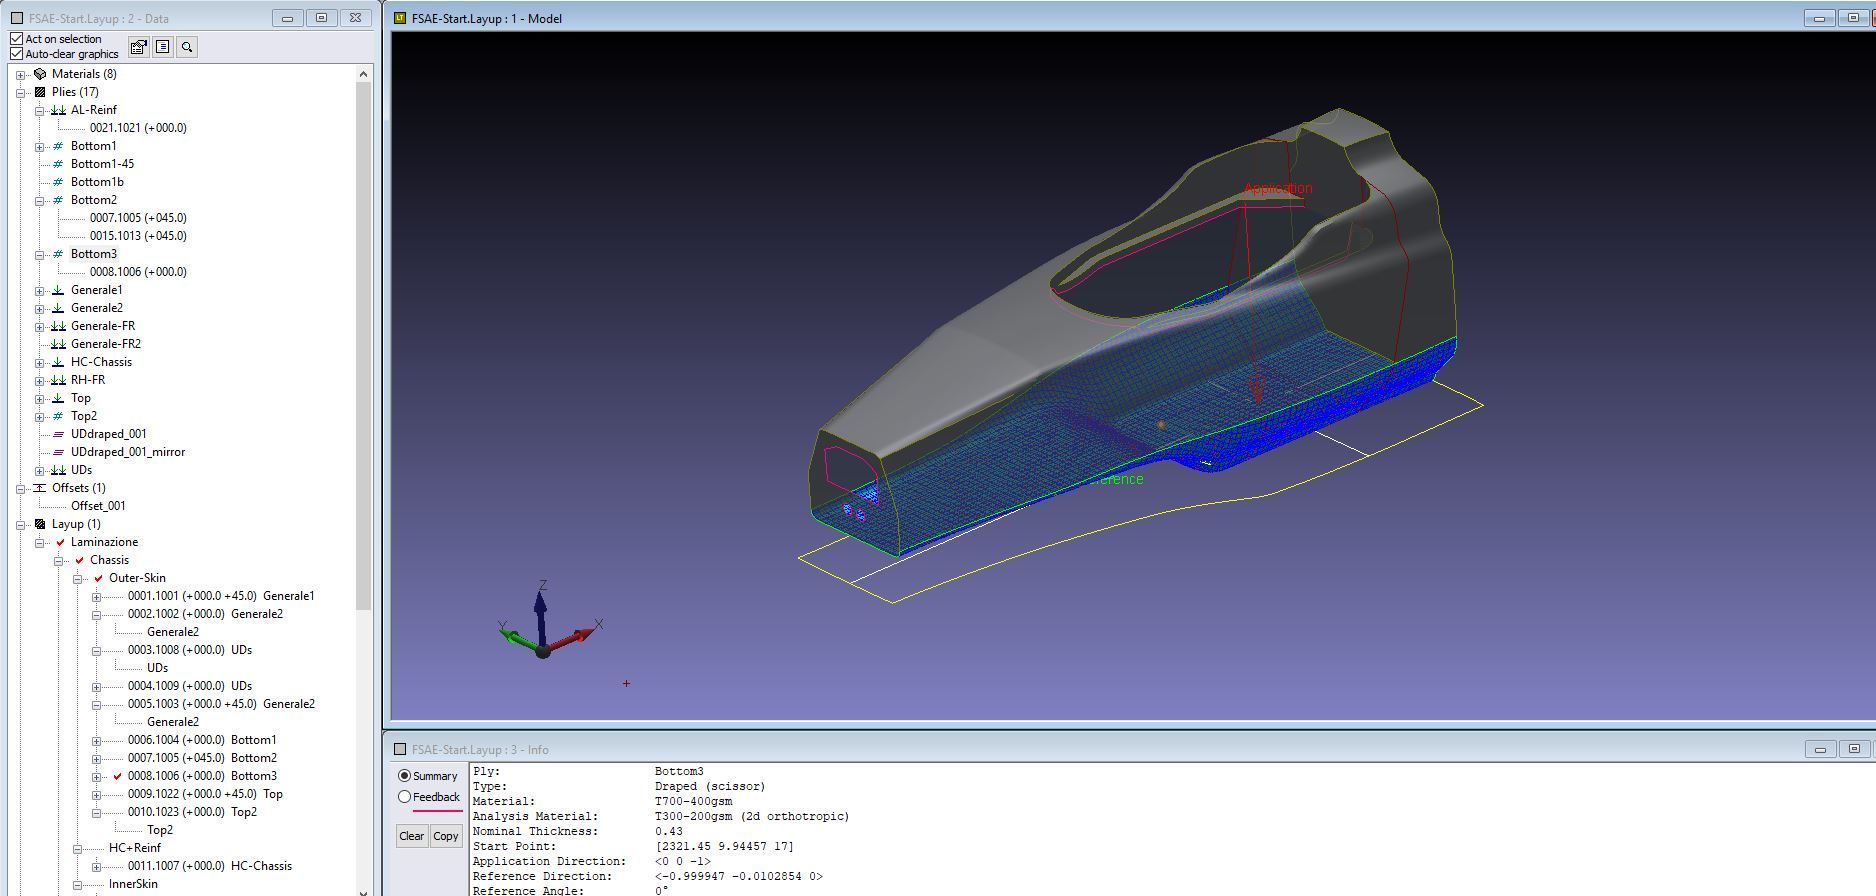Screen dimensions: 1876x896
Task: Select the Feedback radio button
Action: click(405, 797)
